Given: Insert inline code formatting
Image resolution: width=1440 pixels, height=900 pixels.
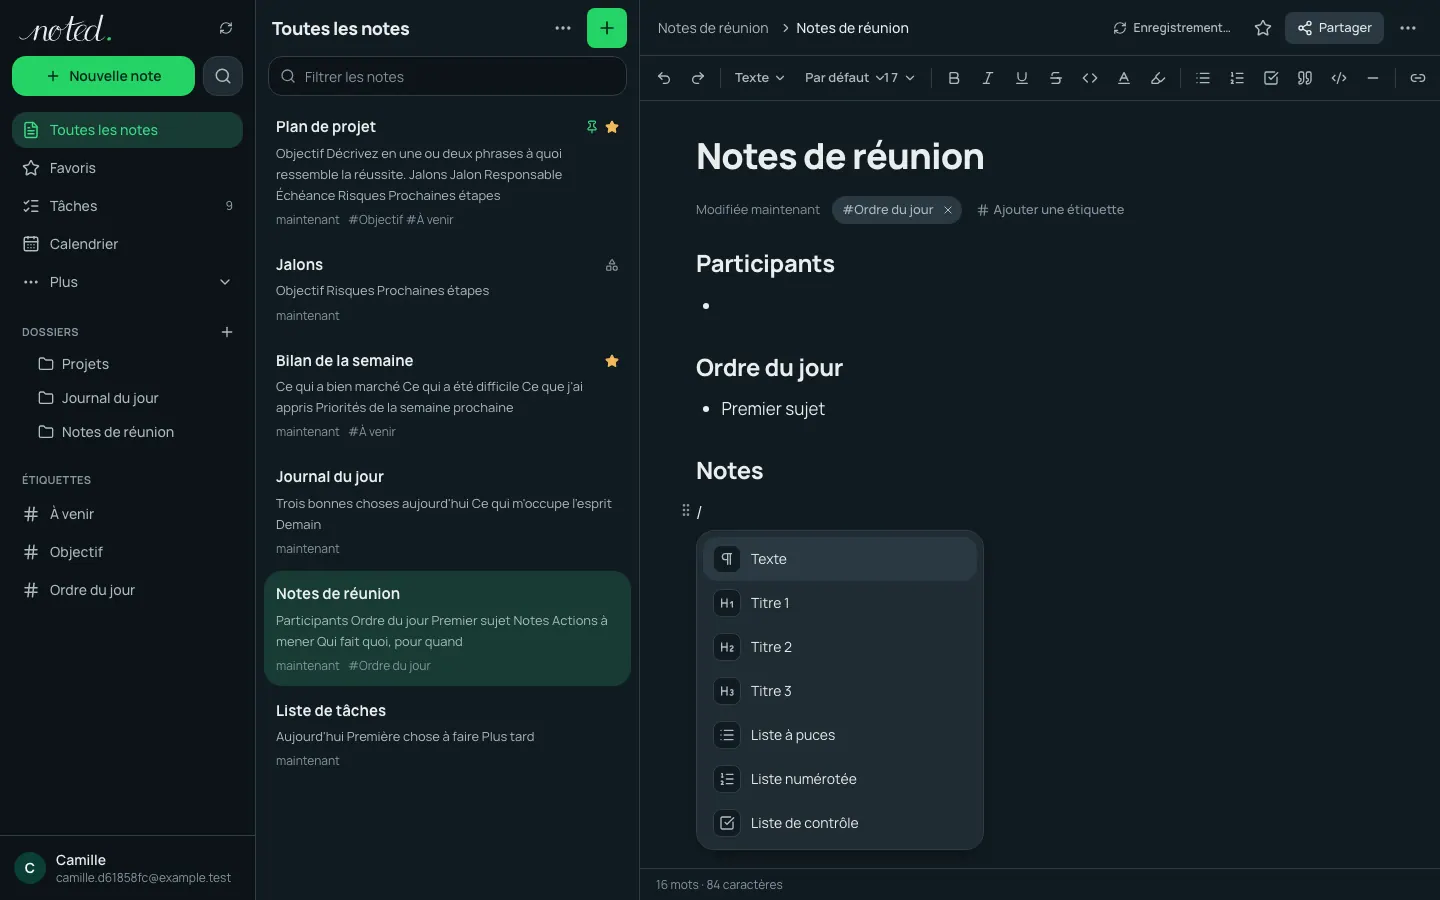Looking at the screenshot, I should 1090,78.
